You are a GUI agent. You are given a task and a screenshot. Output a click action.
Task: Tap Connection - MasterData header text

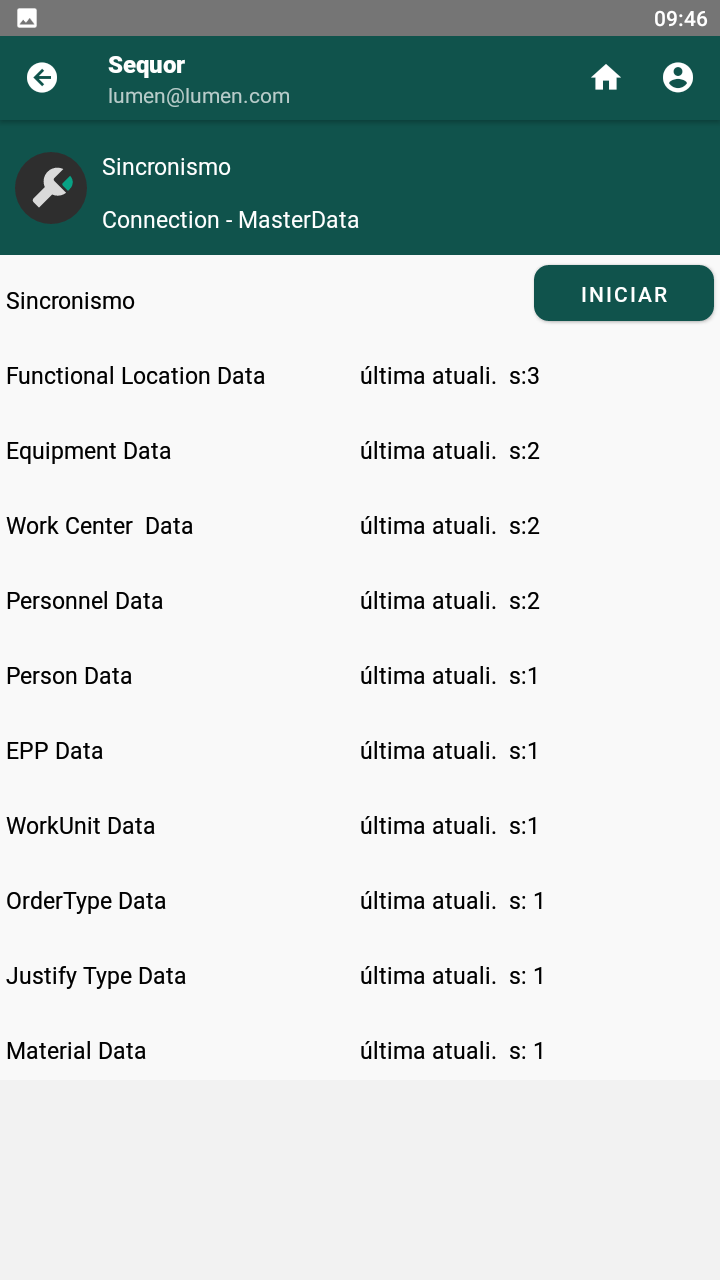click(230, 220)
